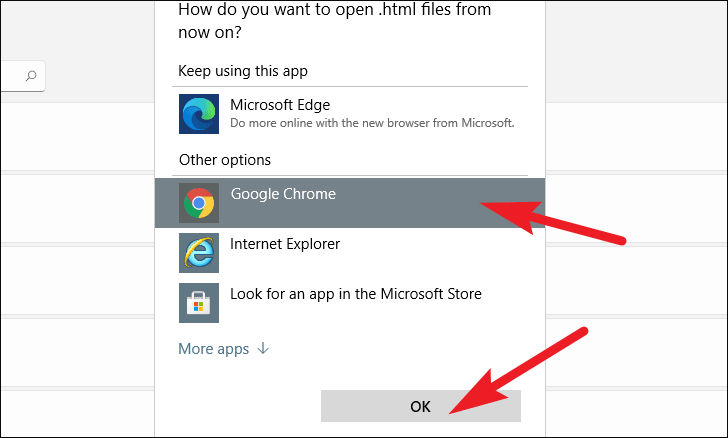Select Look for an app in the Microsoft Store

tap(356, 294)
